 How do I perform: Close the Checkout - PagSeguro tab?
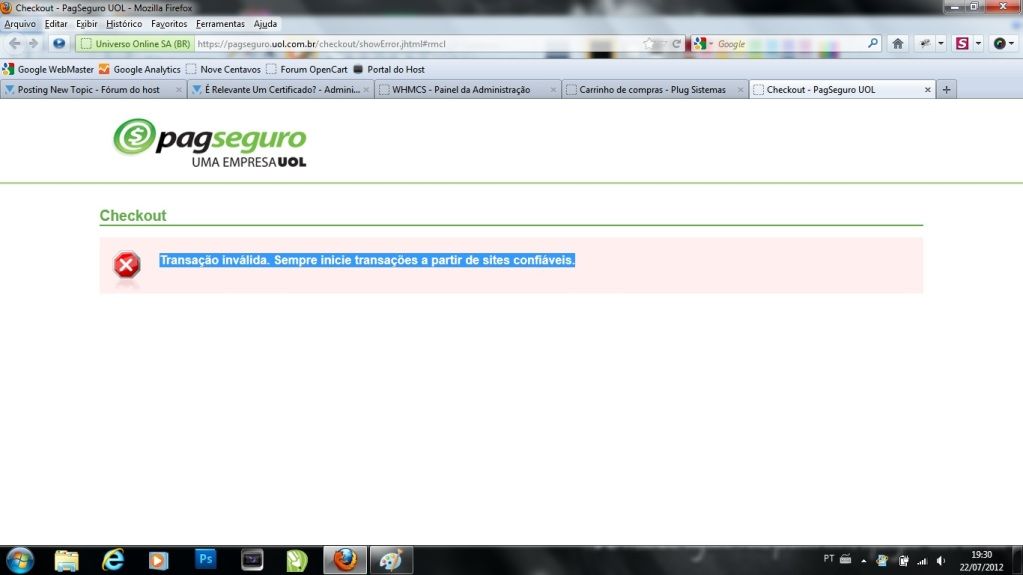point(928,90)
